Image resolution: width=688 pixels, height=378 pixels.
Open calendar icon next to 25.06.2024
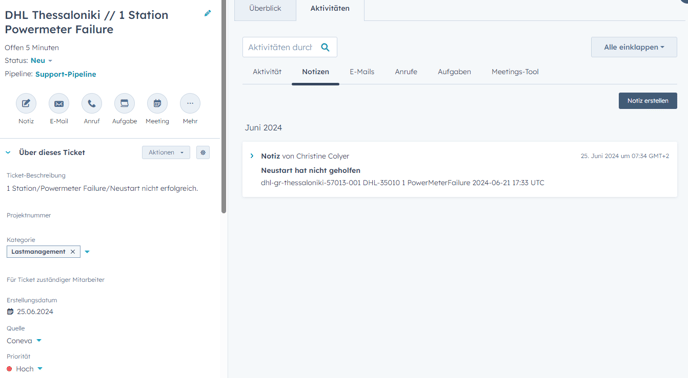10,312
